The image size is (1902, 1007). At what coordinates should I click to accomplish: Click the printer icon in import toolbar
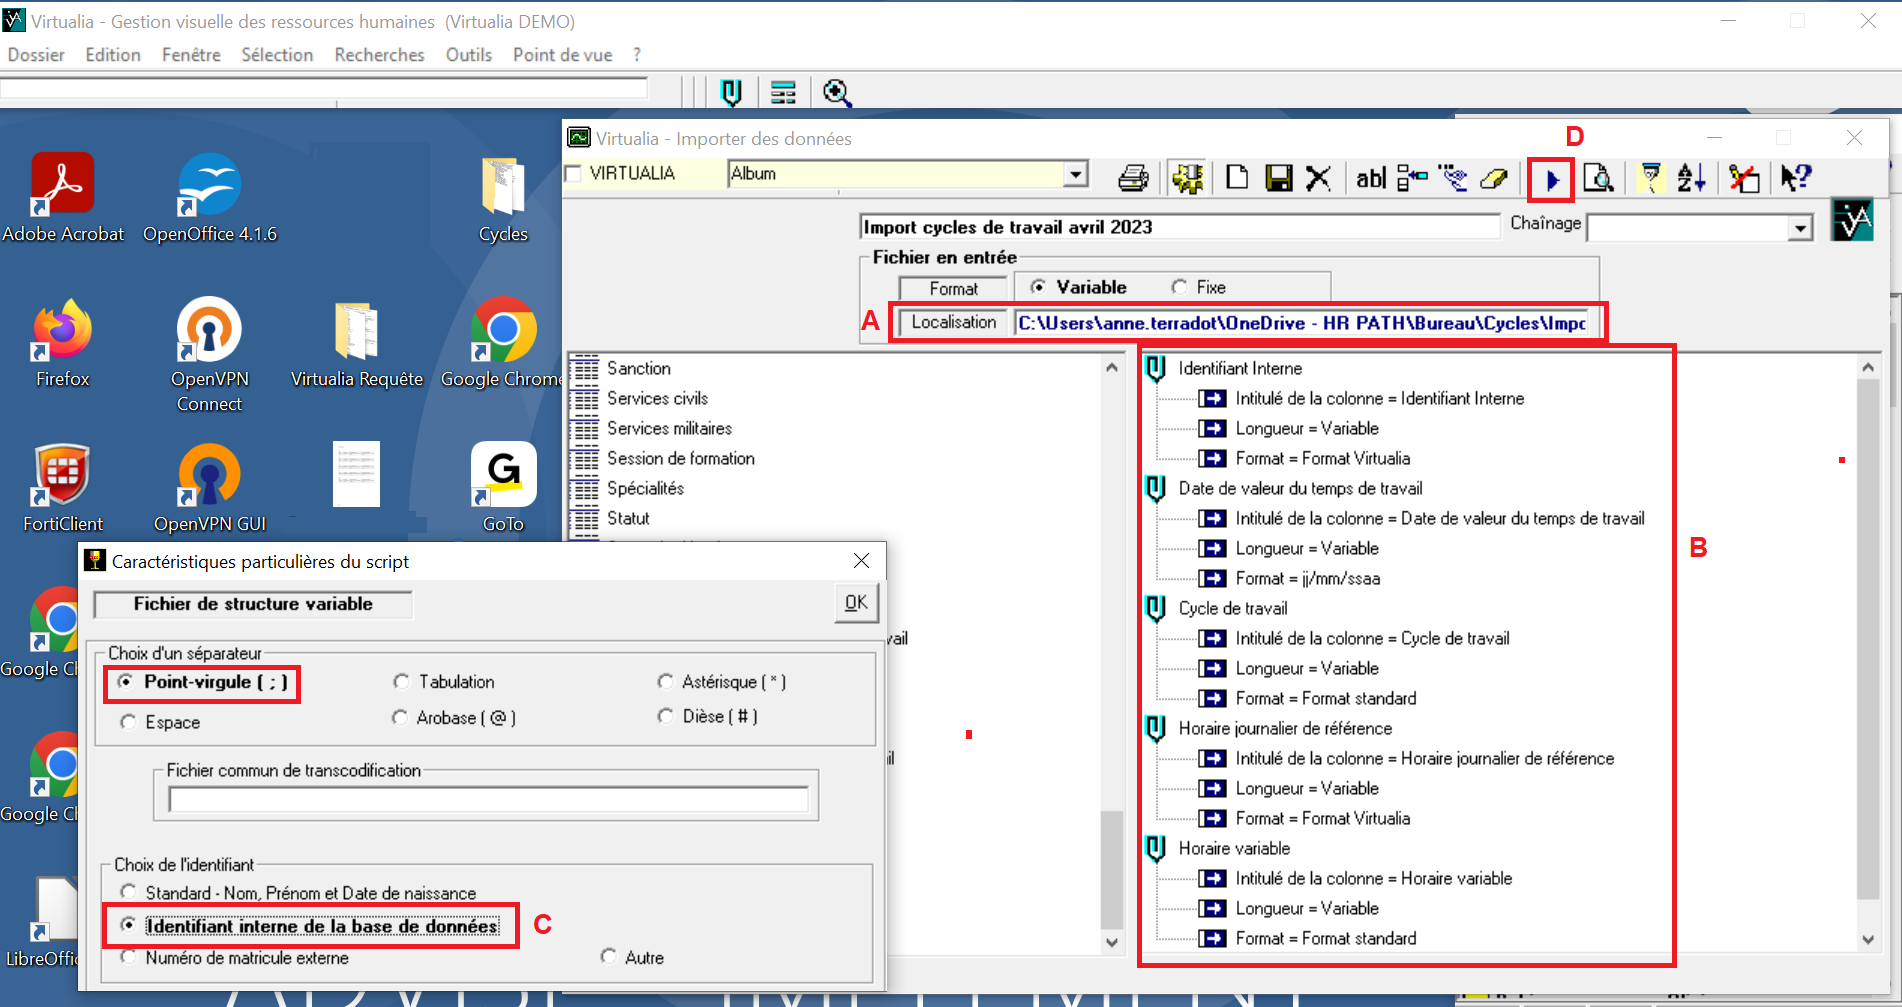click(1133, 178)
